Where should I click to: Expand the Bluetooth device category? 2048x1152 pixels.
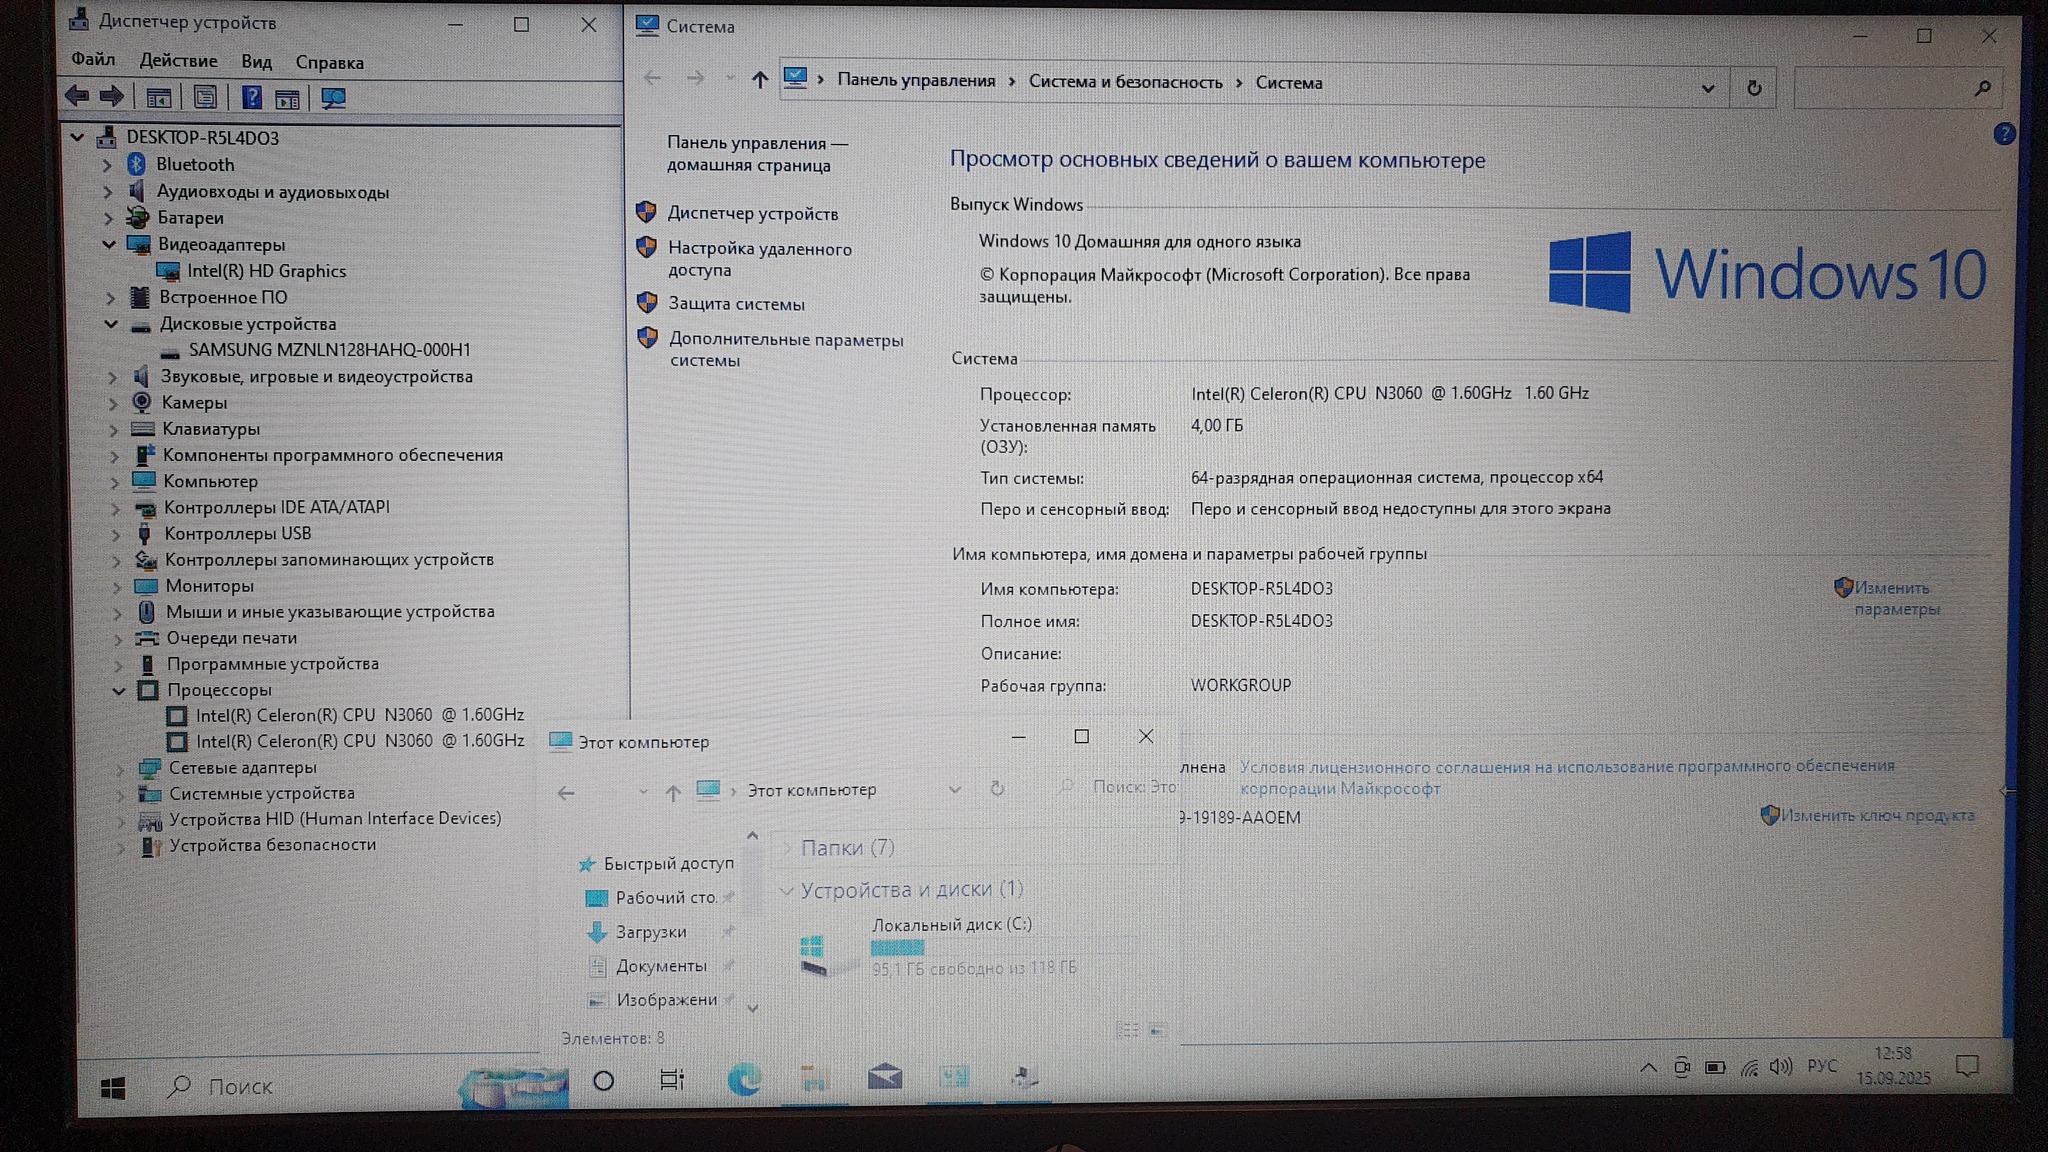107,165
